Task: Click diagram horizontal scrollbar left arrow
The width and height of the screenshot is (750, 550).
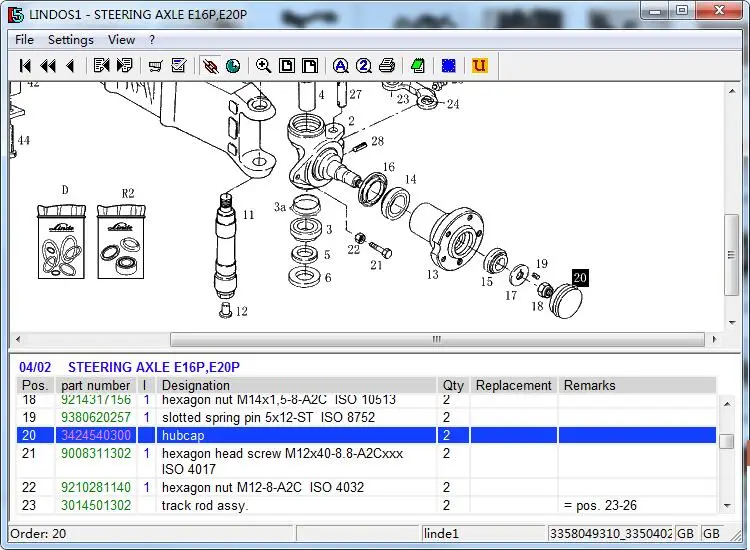Action: (18, 339)
